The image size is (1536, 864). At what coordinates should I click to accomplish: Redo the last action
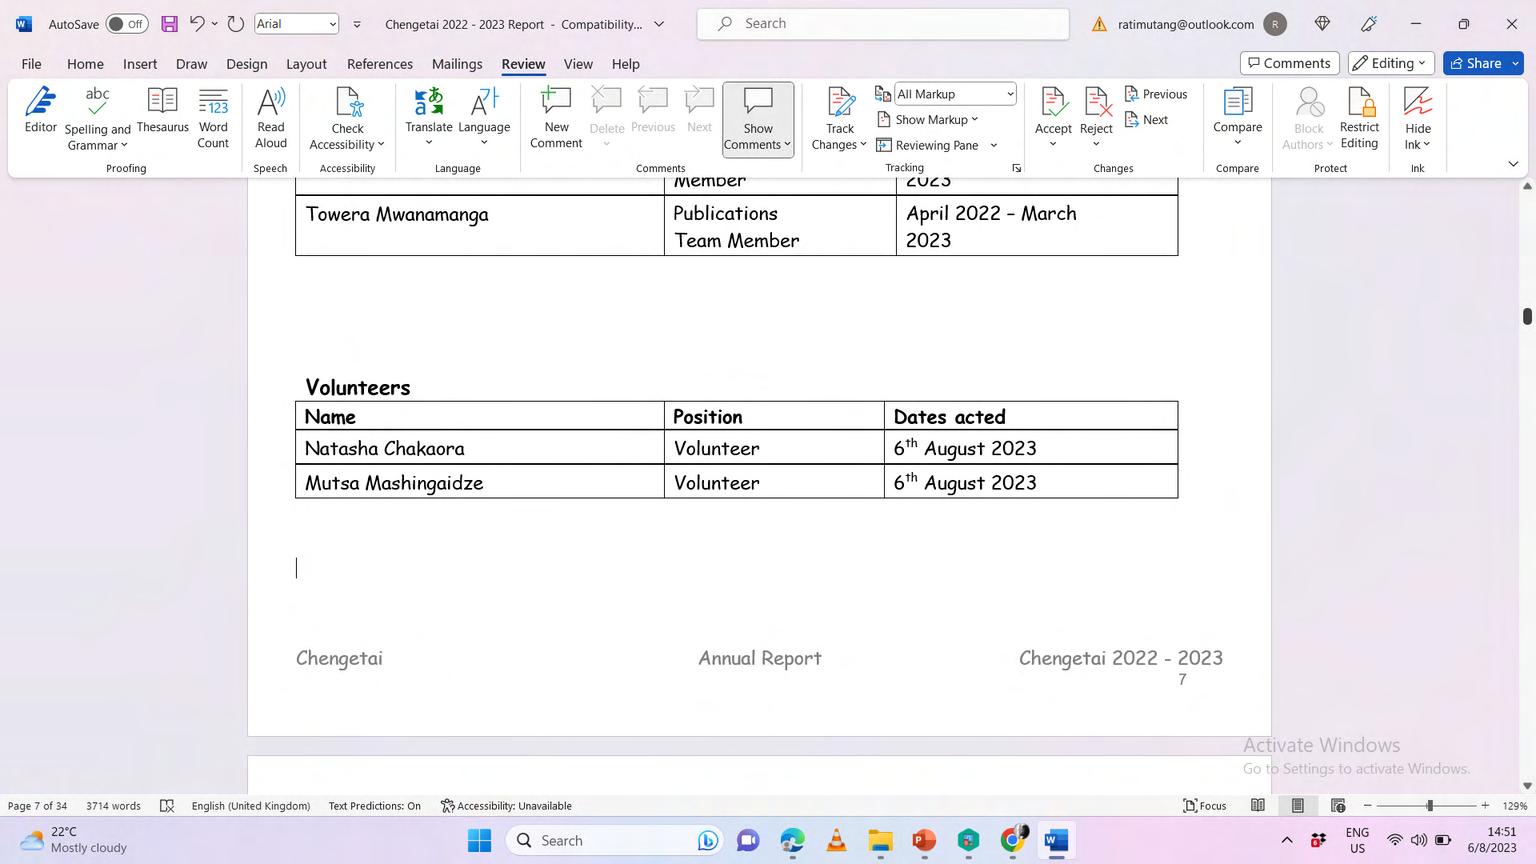click(236, 24)
